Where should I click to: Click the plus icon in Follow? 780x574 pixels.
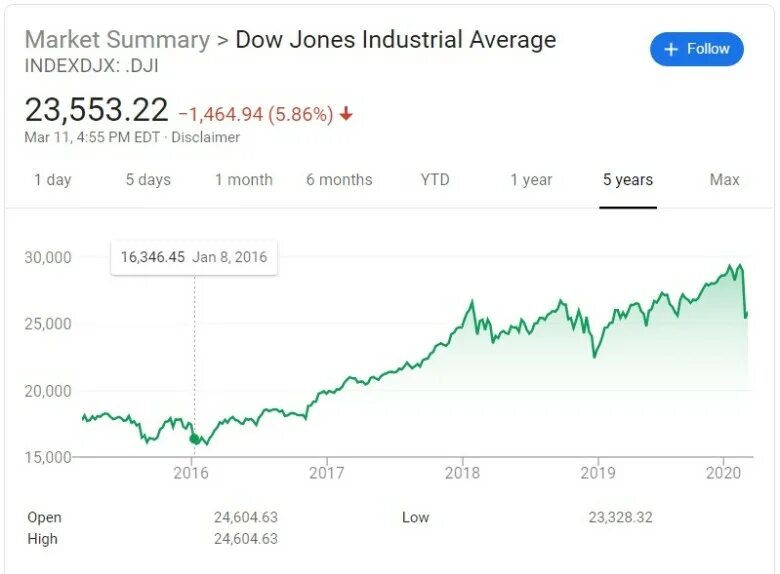coord(671,49)
